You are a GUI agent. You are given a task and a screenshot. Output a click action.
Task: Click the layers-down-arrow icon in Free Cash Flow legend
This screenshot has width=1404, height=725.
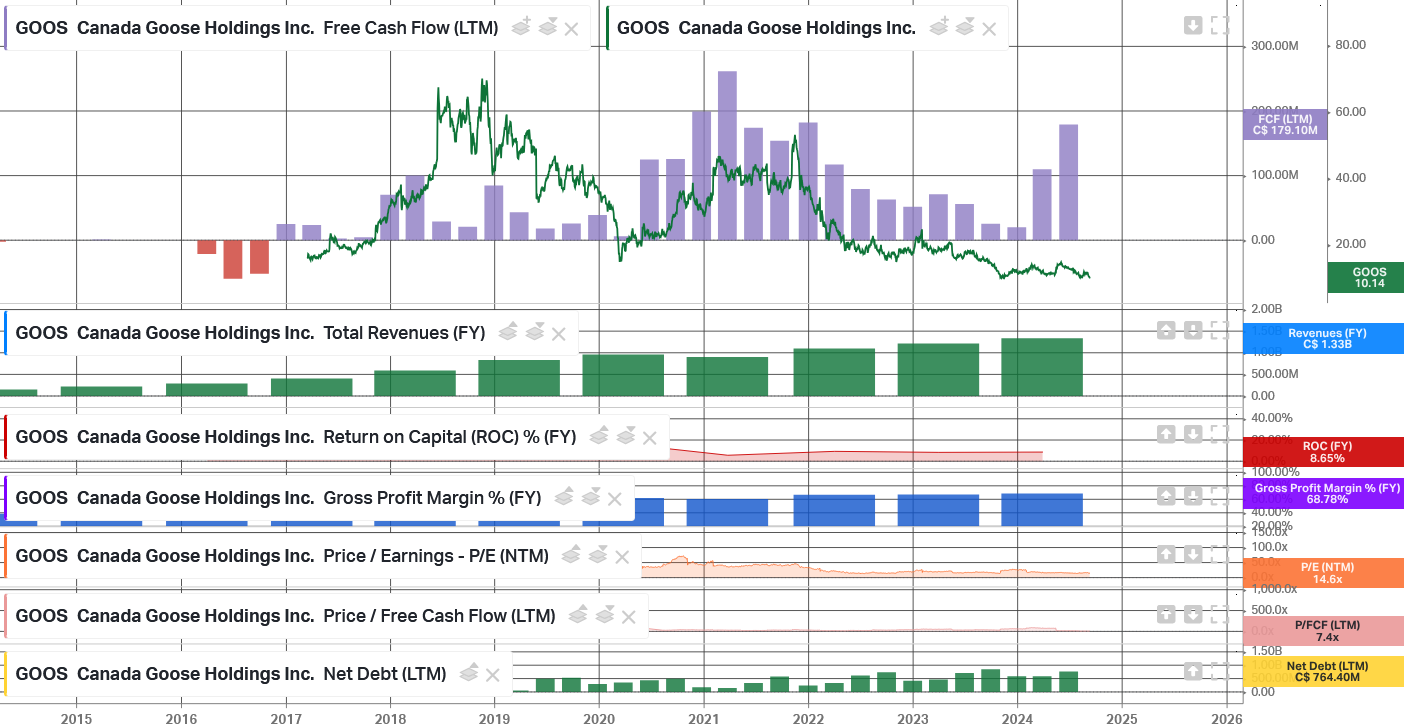coord(547,27)
